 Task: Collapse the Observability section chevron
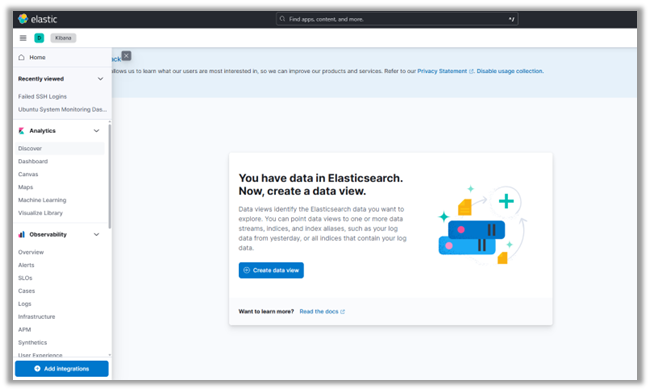click(x=97, y=235)
